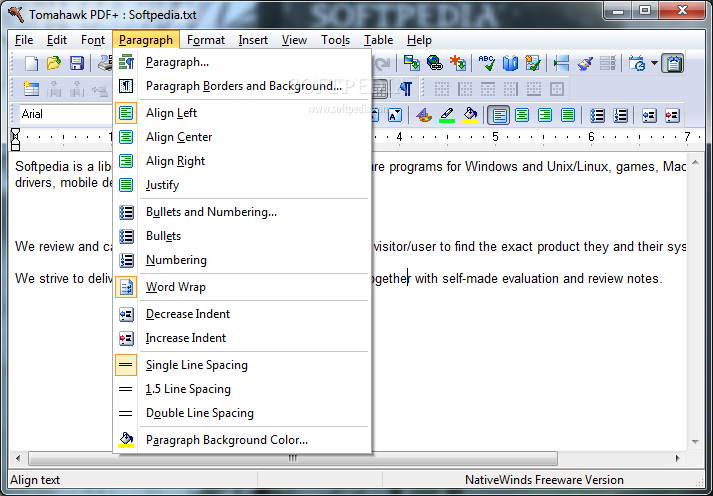Click the Save floppy disk icon

tap(77, 63)
